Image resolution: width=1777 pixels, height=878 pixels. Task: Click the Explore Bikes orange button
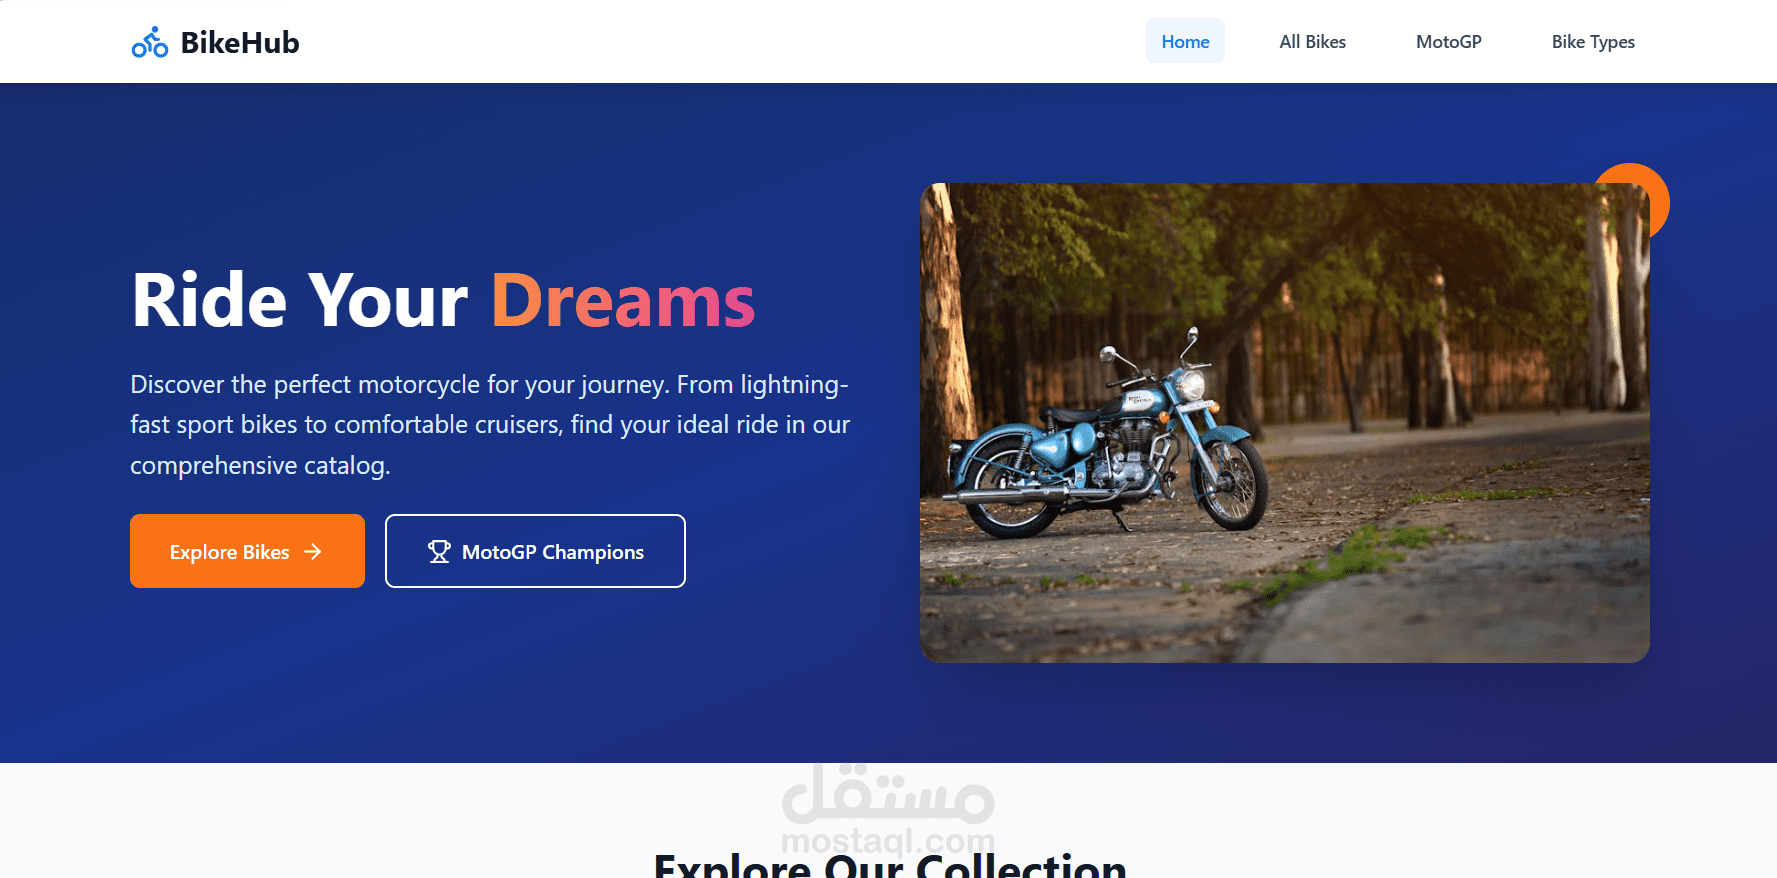click(x=247, y=551)
